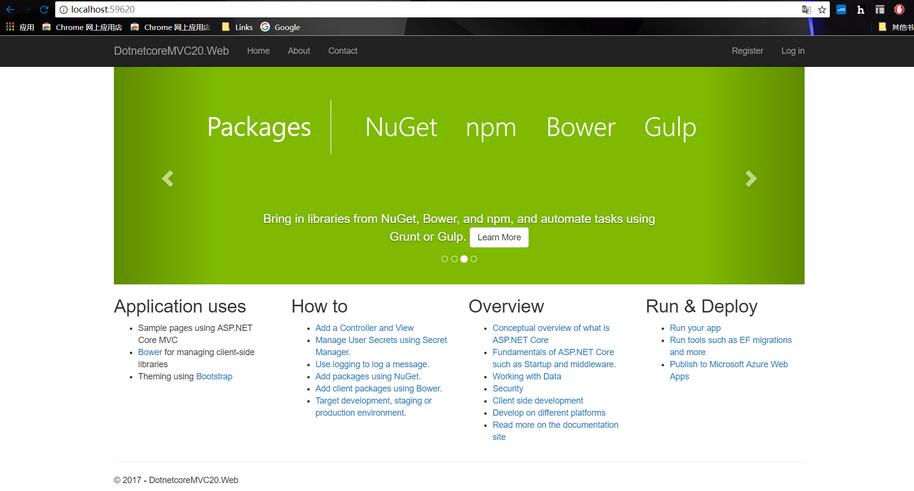Open the About nav menu item
Viewport: 914px width, 491px height.
(x=298, y=51)
